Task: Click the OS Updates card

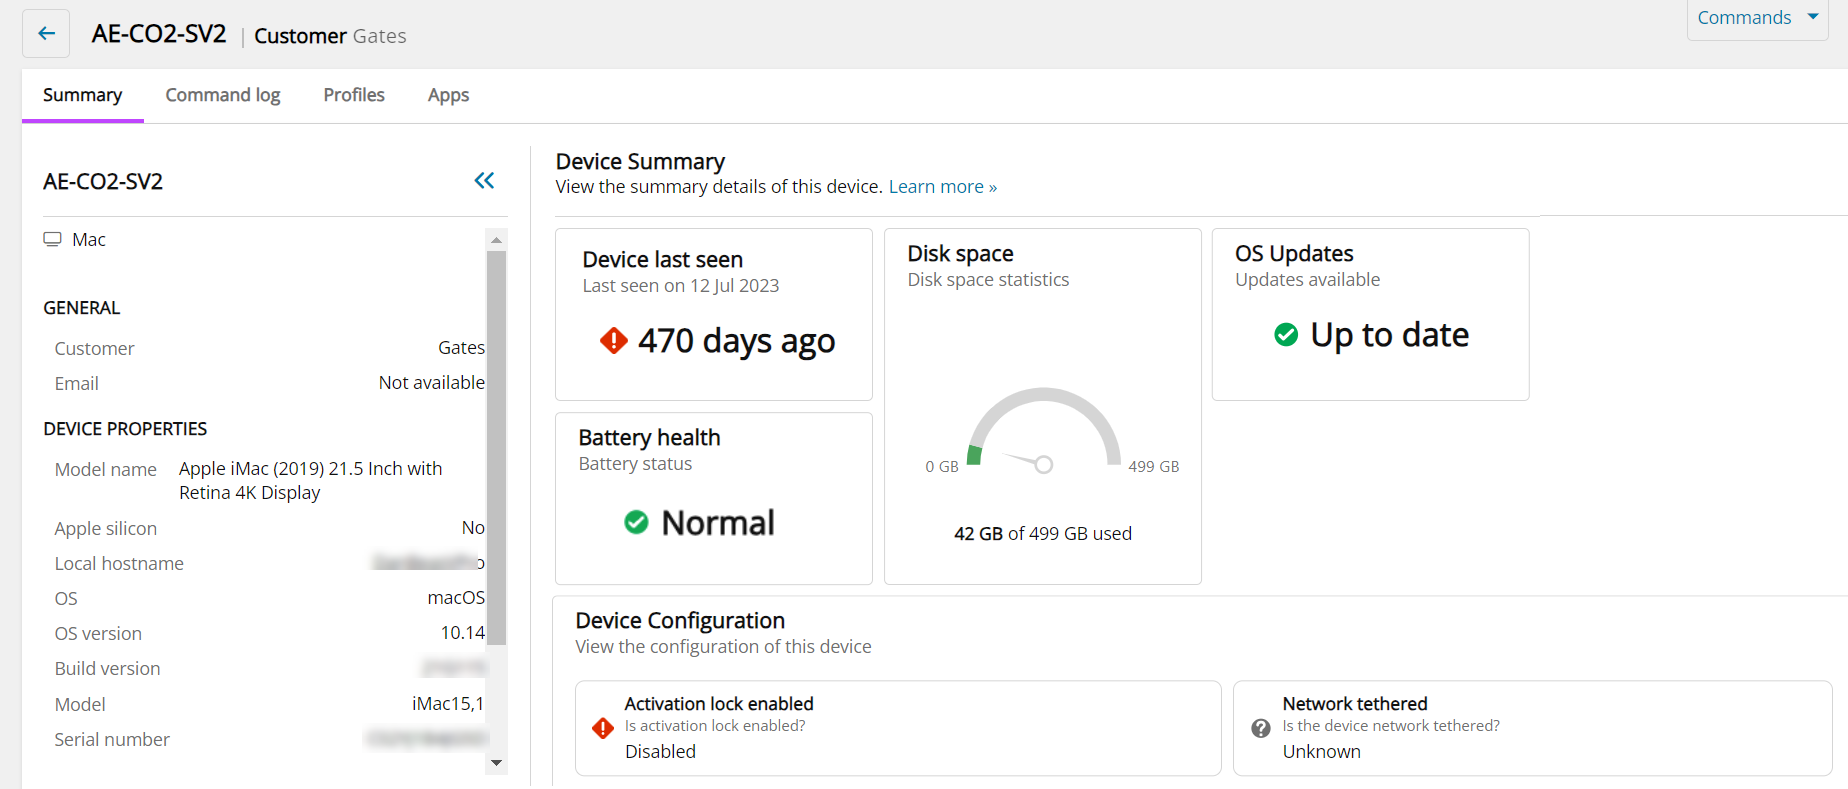Action: [x=1370, y=314]
